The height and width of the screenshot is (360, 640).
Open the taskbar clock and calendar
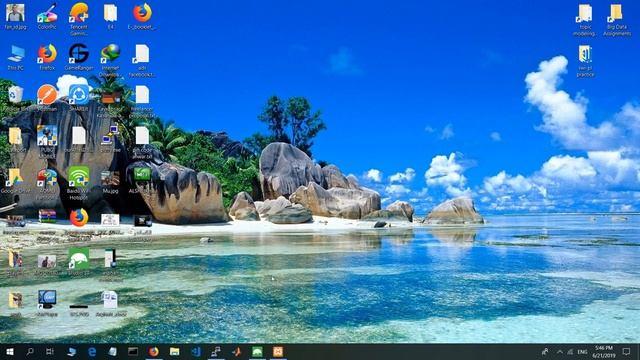[x=604, y=351]
